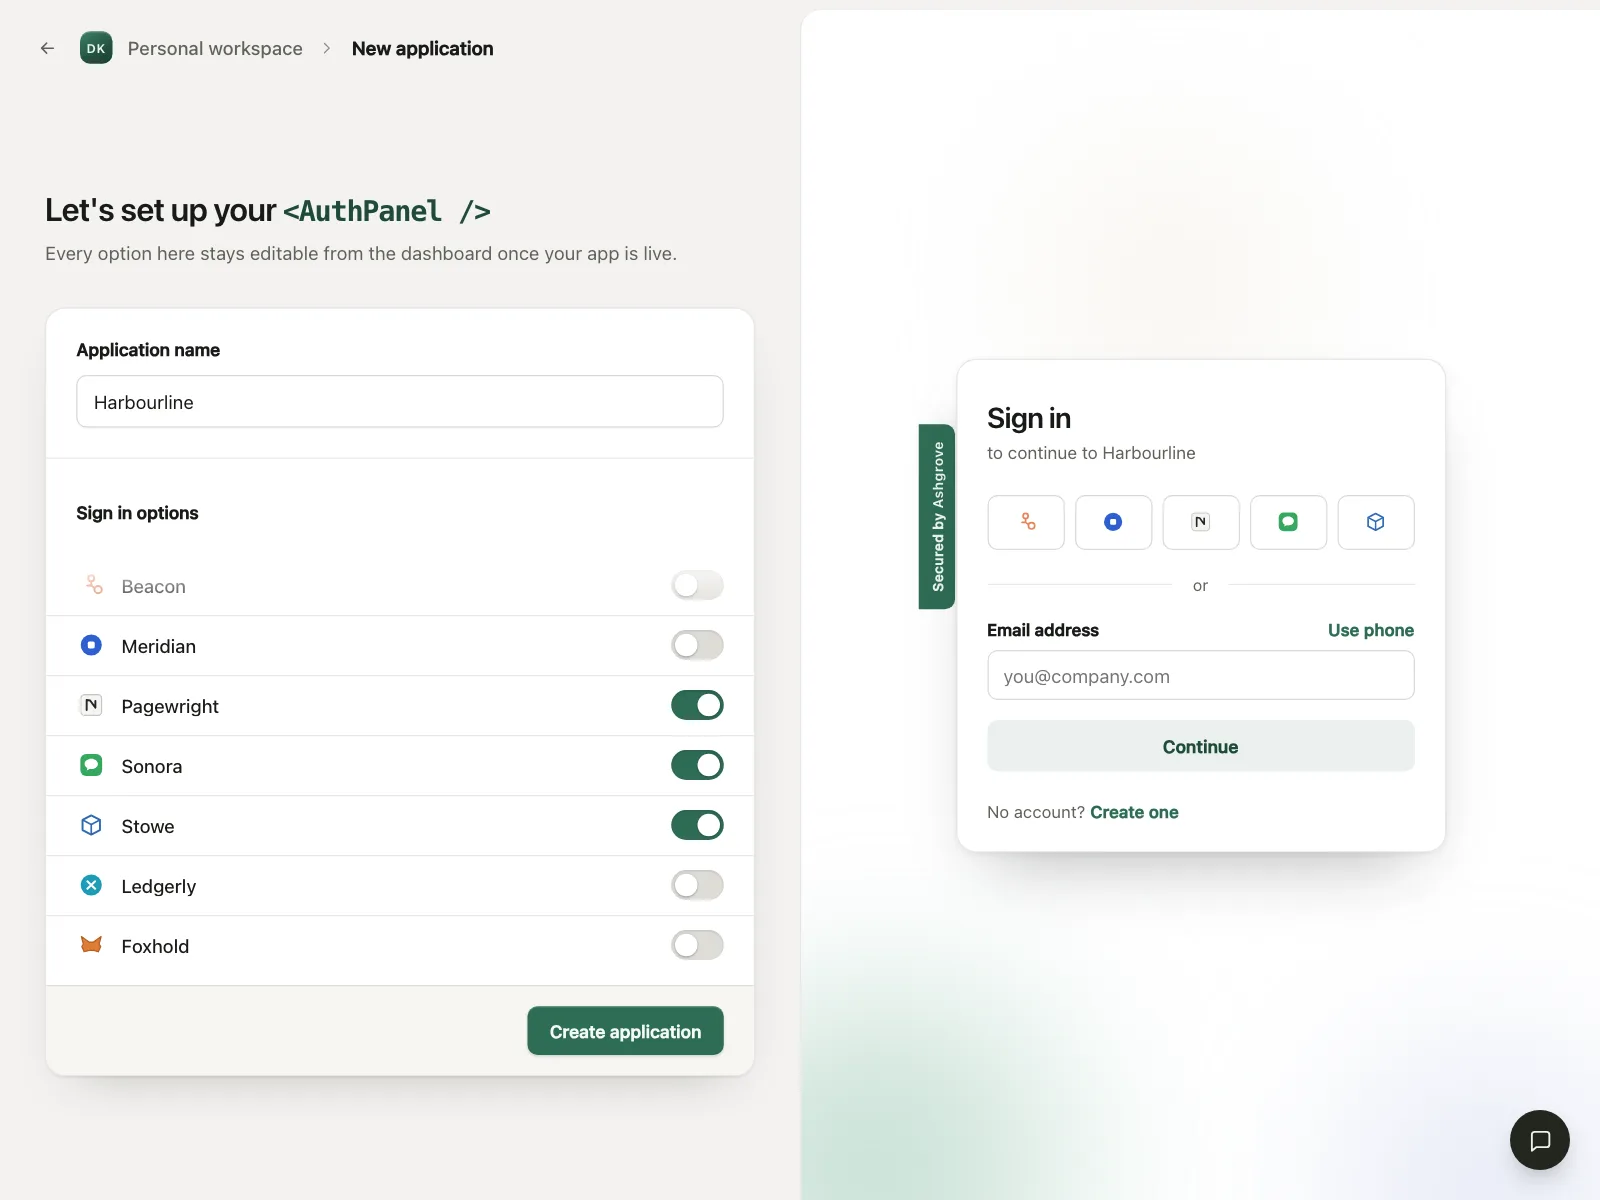The image size is (1600, 1200).
Task: Click the Sonora label text
Action: click(x=152, y=766)
